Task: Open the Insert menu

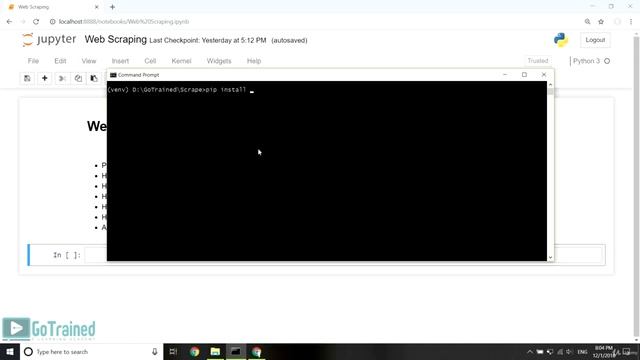Action: (120, 61)
